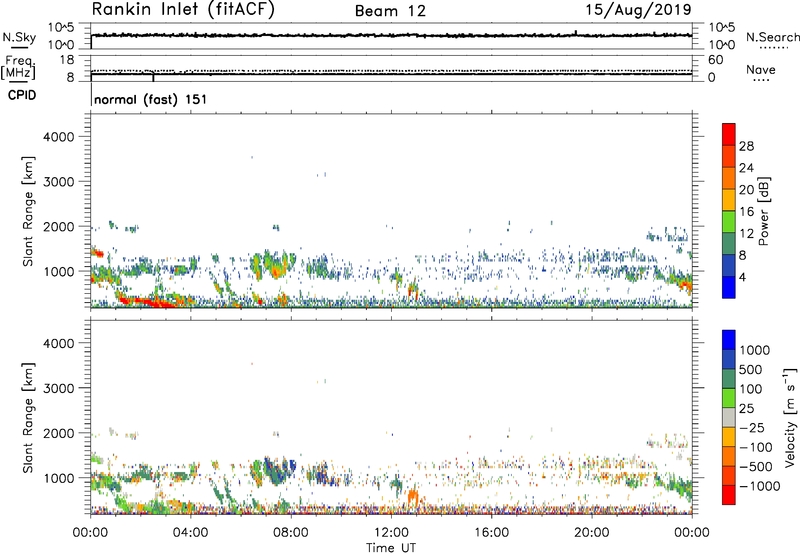
Task: Pick the bright blue top Velocity colorbar segment
Action: click(729, 340)
